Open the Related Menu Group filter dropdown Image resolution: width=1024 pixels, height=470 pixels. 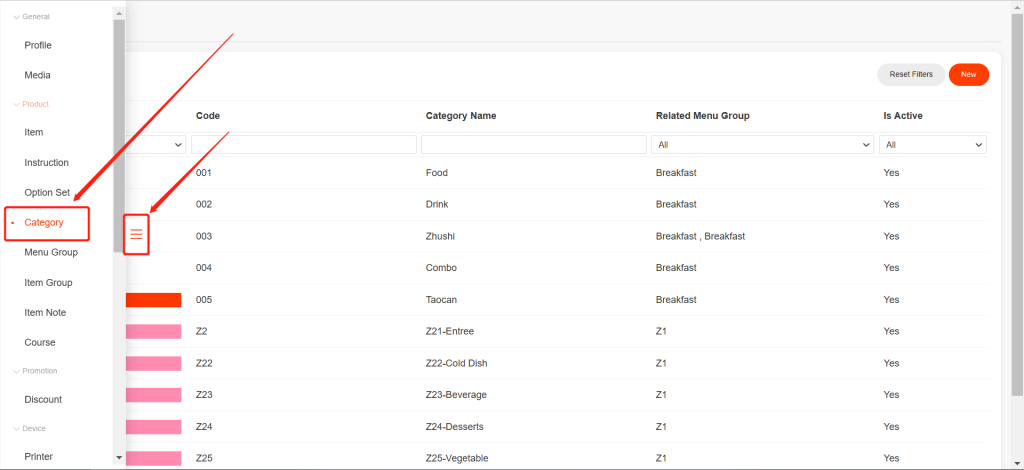[x=762, y=145]
